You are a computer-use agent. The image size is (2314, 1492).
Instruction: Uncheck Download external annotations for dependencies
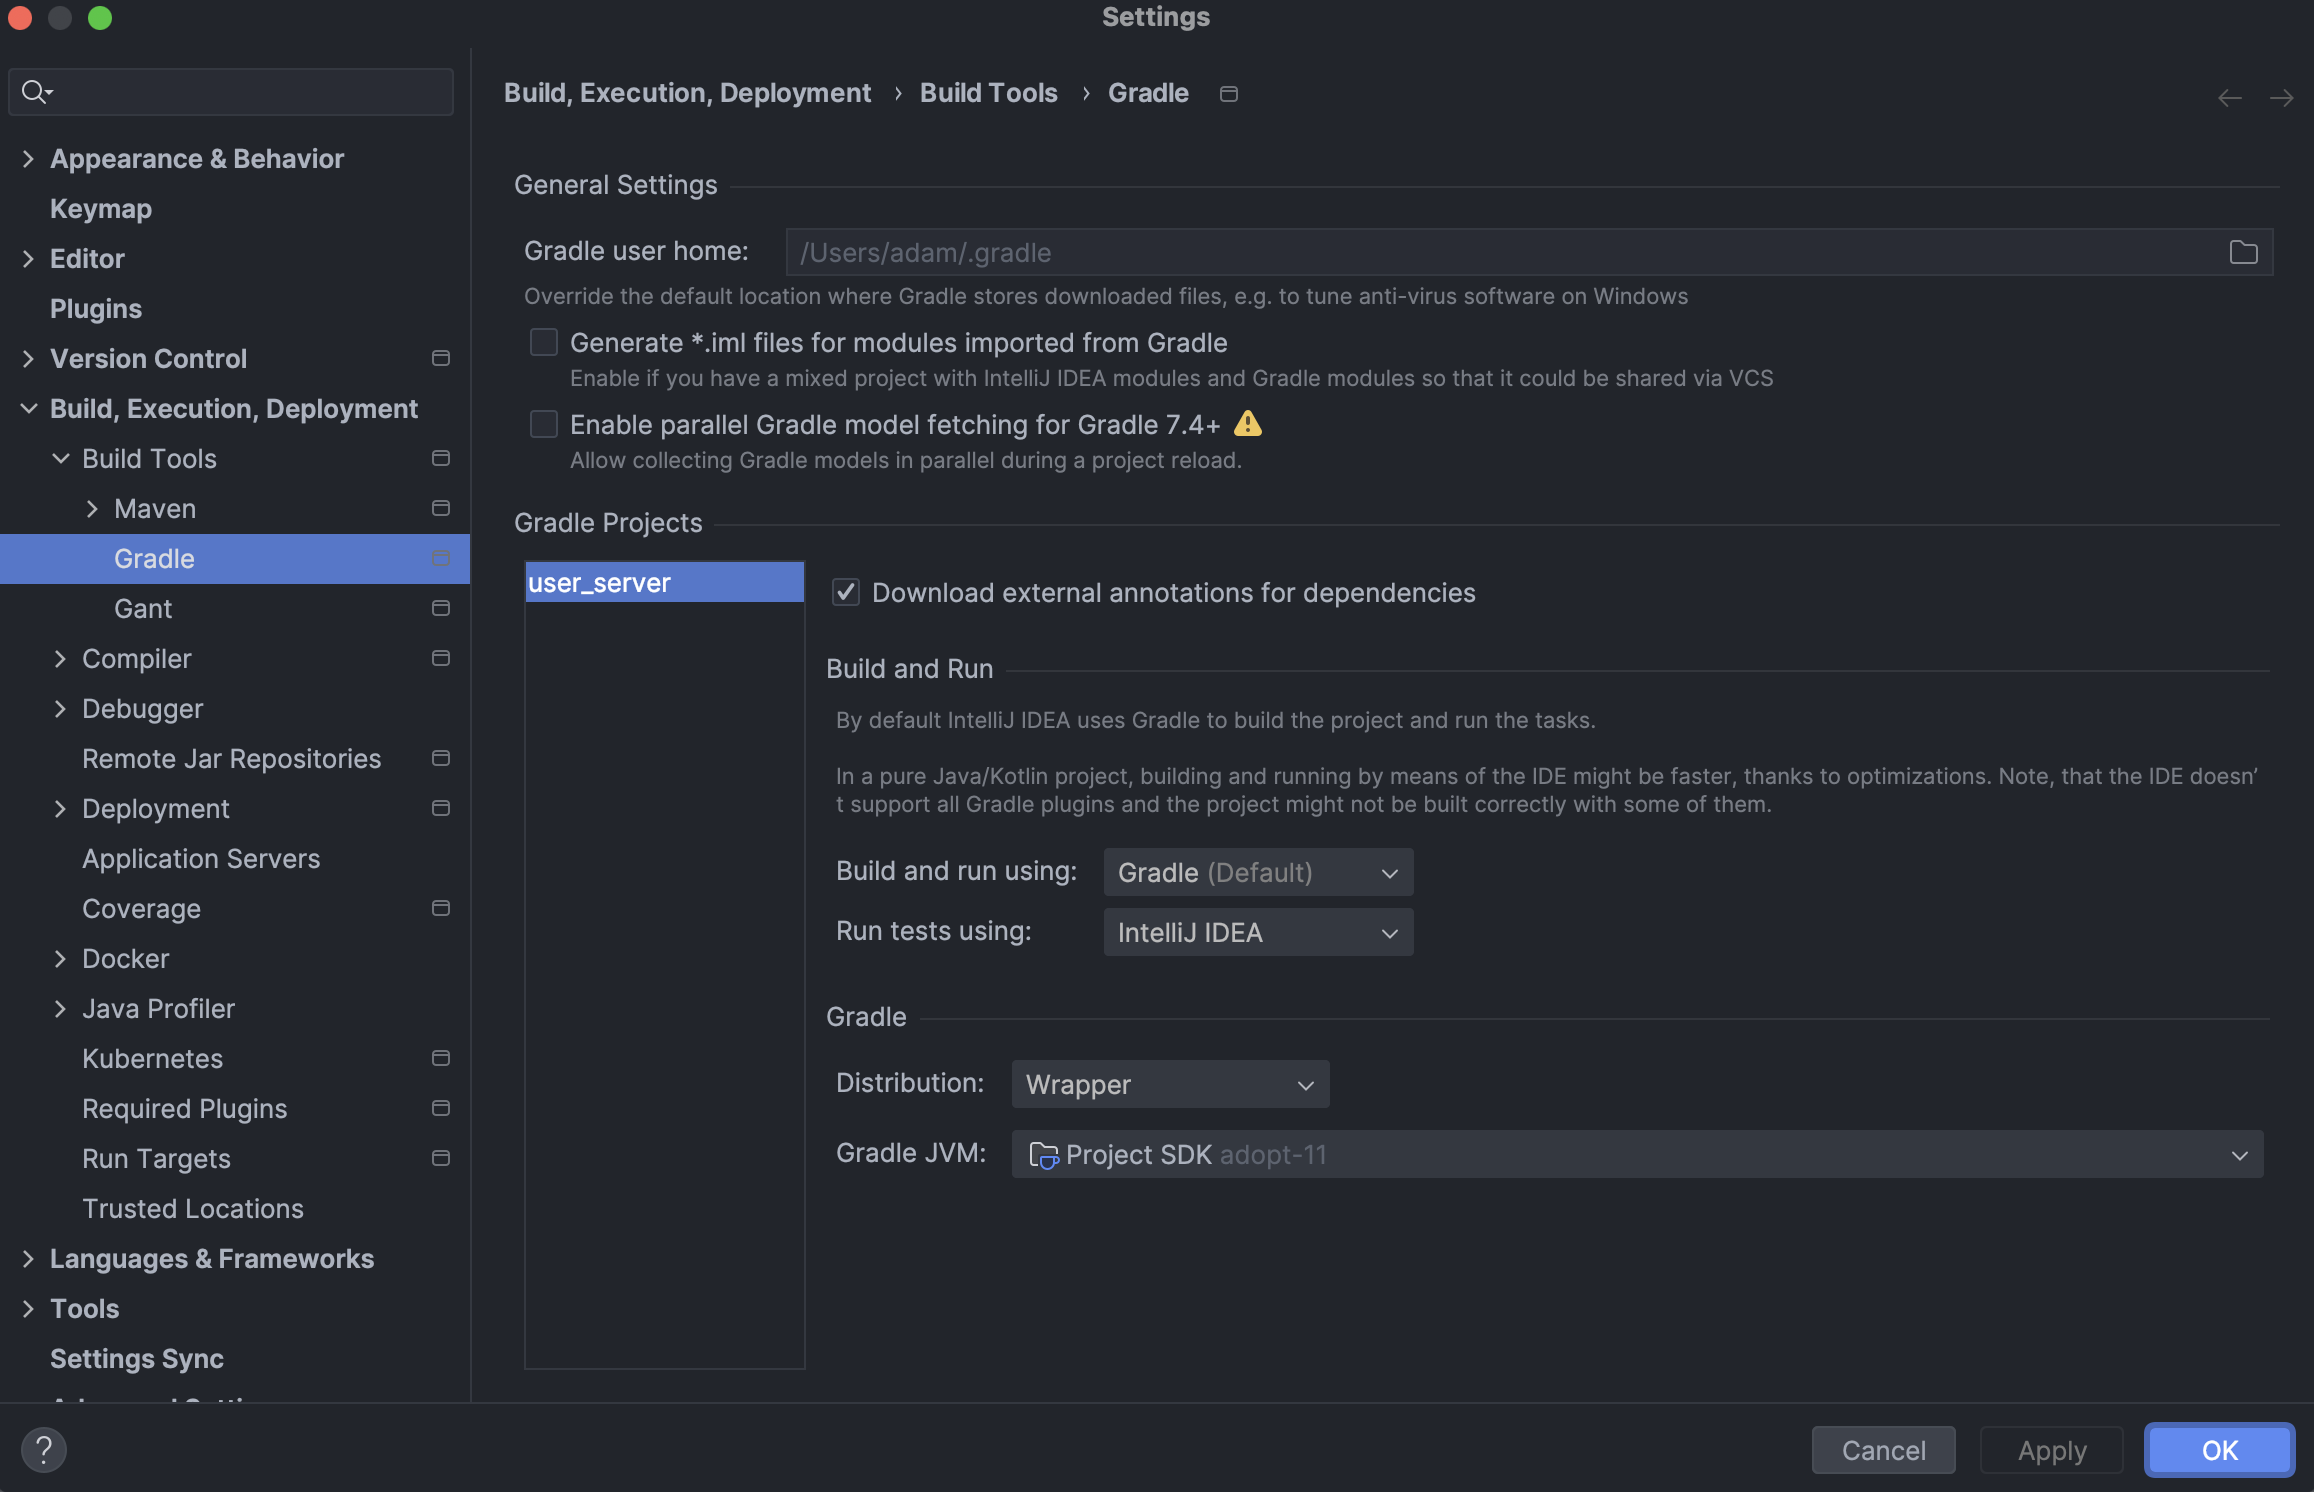tap(846, 592)
